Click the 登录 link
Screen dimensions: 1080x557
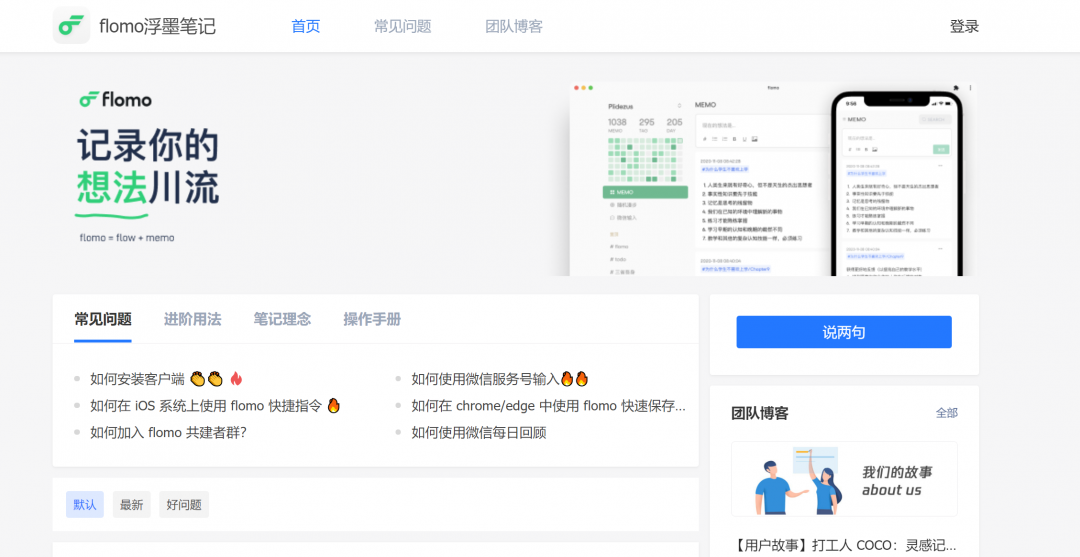pyautogui.click(x=964, y=26)
